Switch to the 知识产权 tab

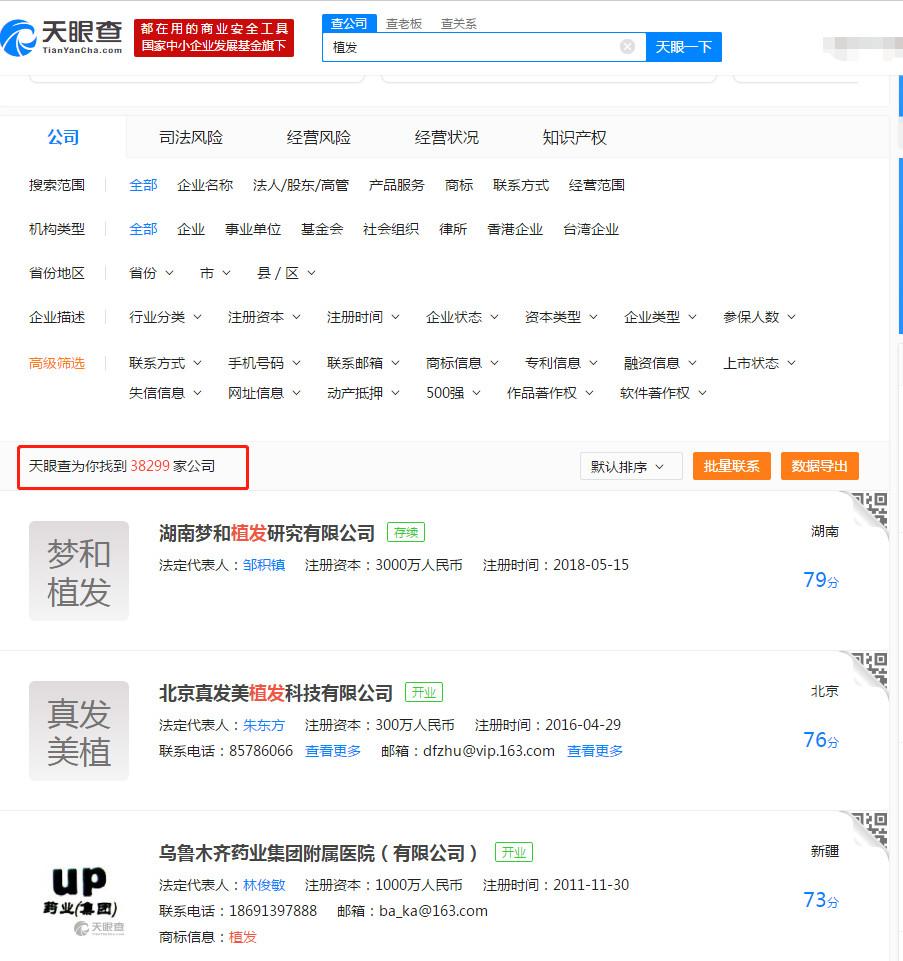[574, 138]
